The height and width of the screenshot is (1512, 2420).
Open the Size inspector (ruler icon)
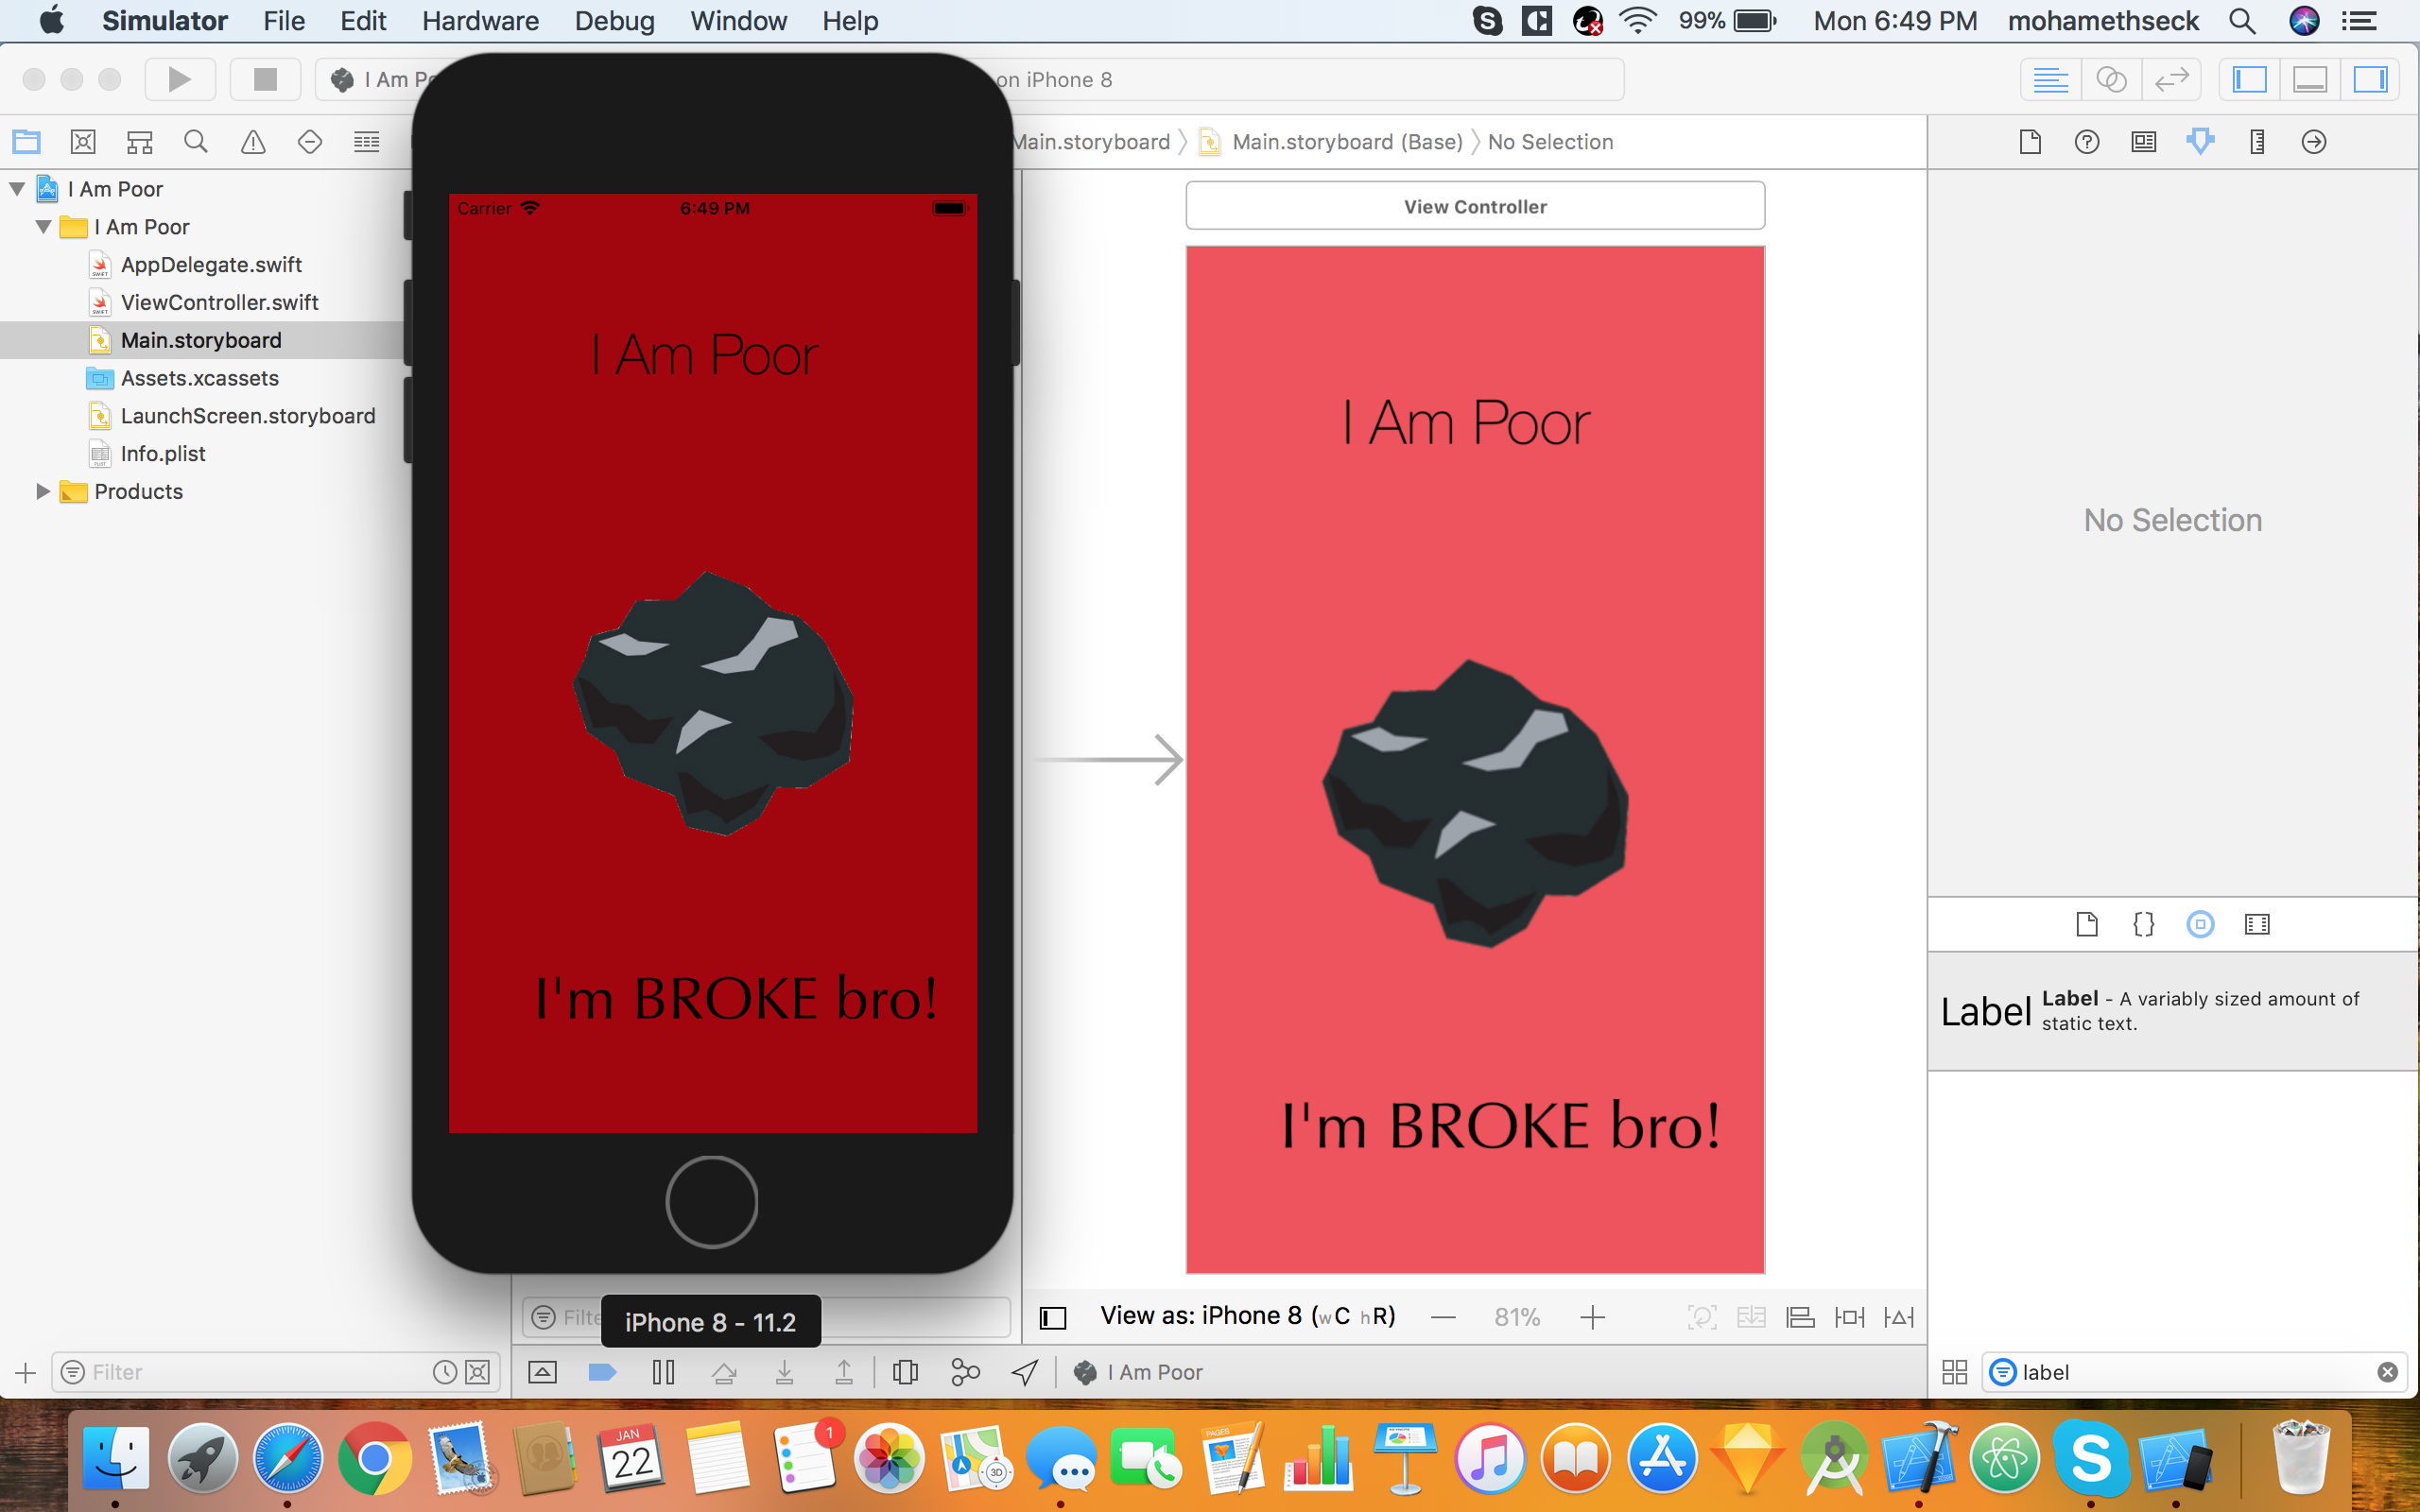[2257, 141]
